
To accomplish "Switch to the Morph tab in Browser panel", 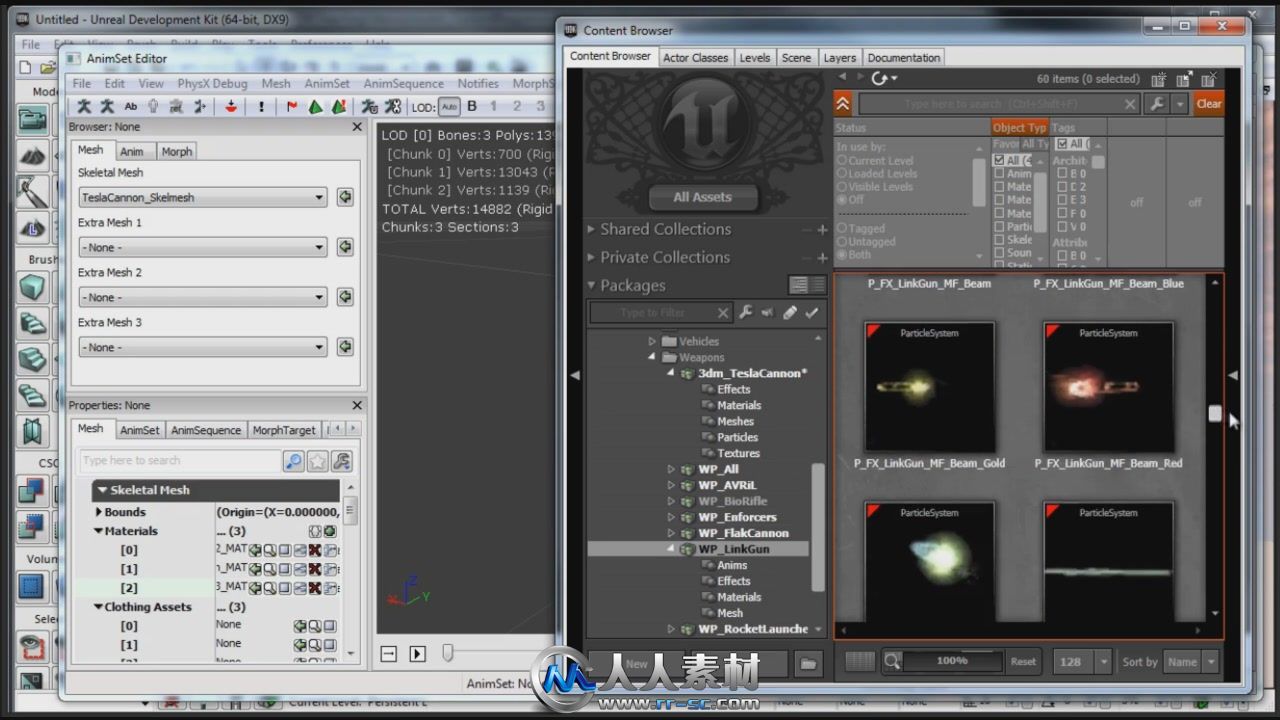I will coord(177,151).
